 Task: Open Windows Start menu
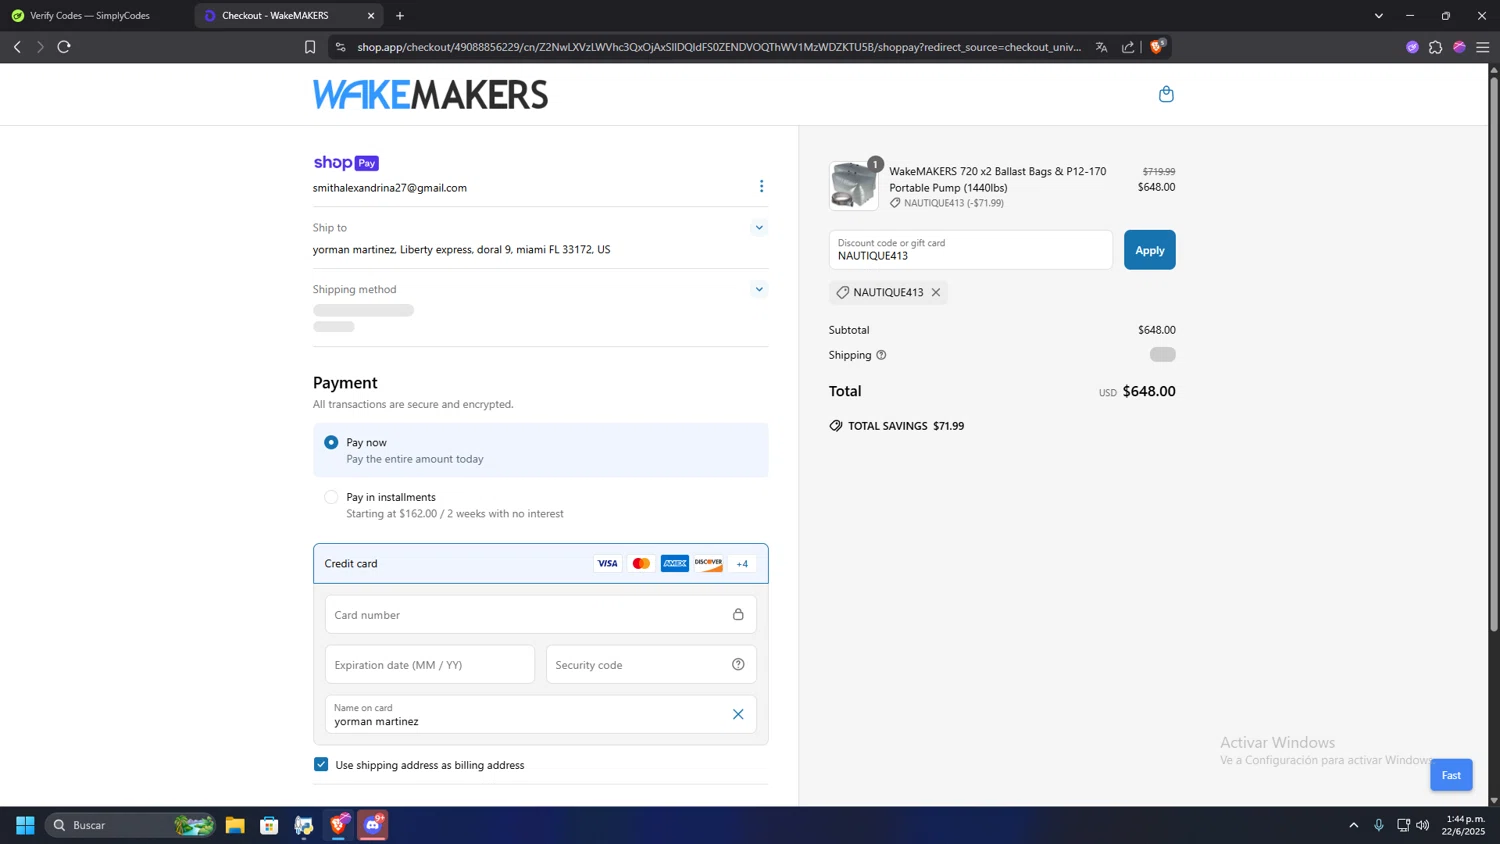coord(25,825)
